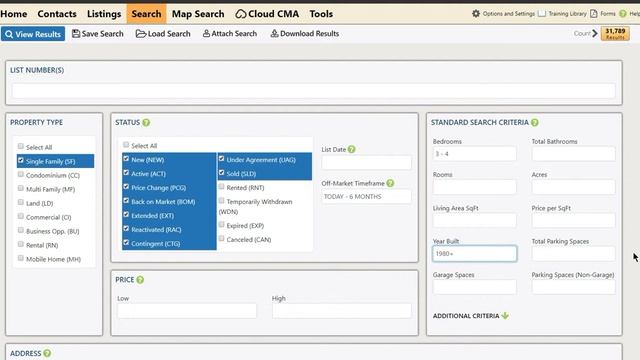This screenshot has height=360, width=640.
Task: Focus the Rooms field
Action: 474,187
